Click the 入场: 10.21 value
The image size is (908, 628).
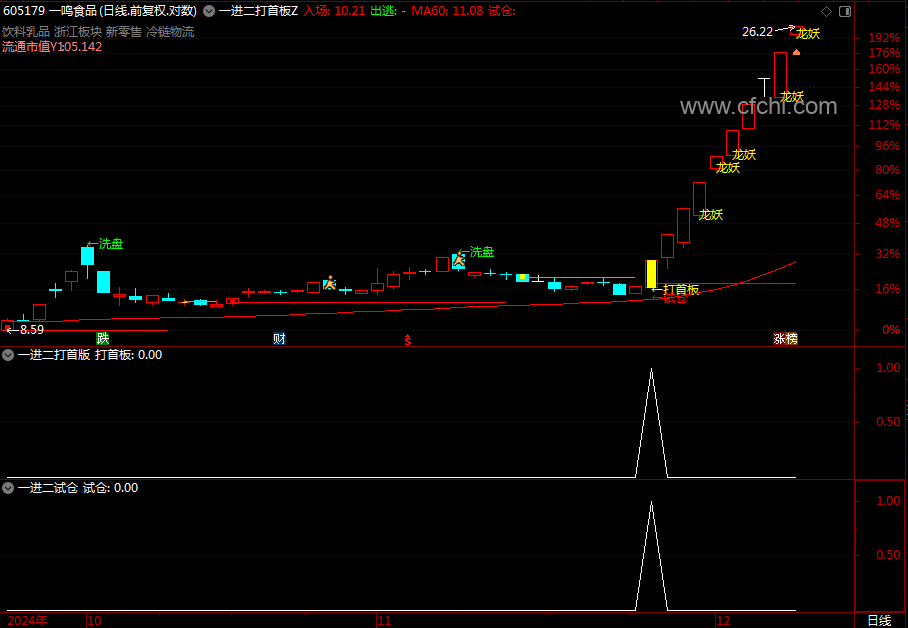coord(334,11)
